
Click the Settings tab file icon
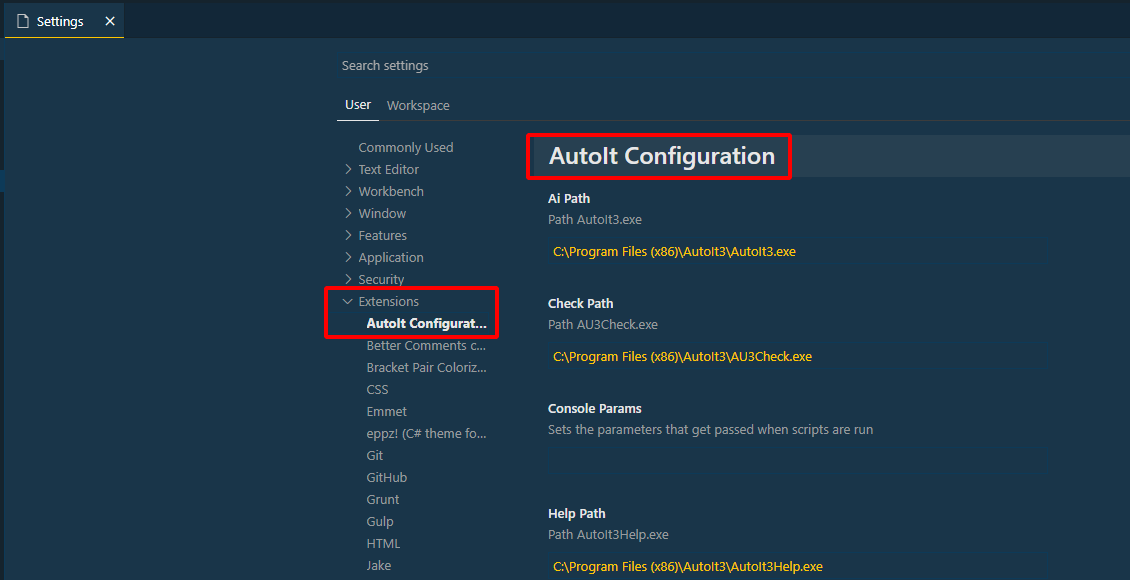23,22
